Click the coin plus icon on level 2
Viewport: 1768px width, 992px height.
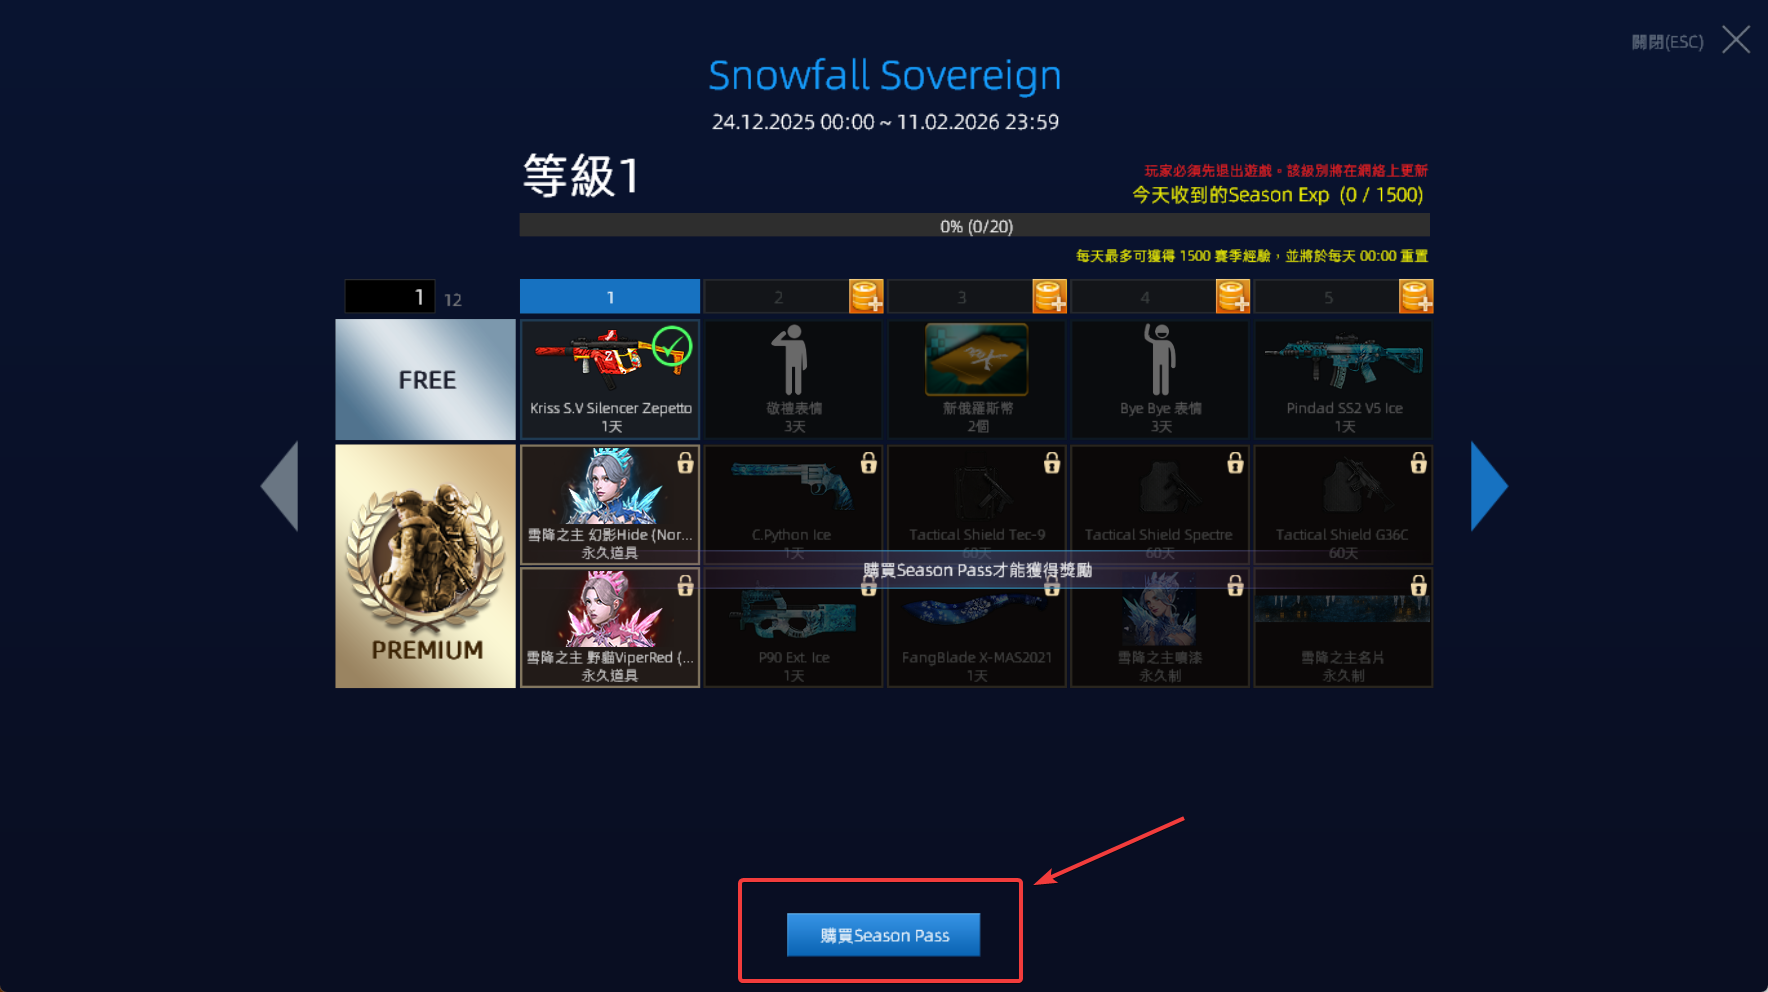point(866,297)
